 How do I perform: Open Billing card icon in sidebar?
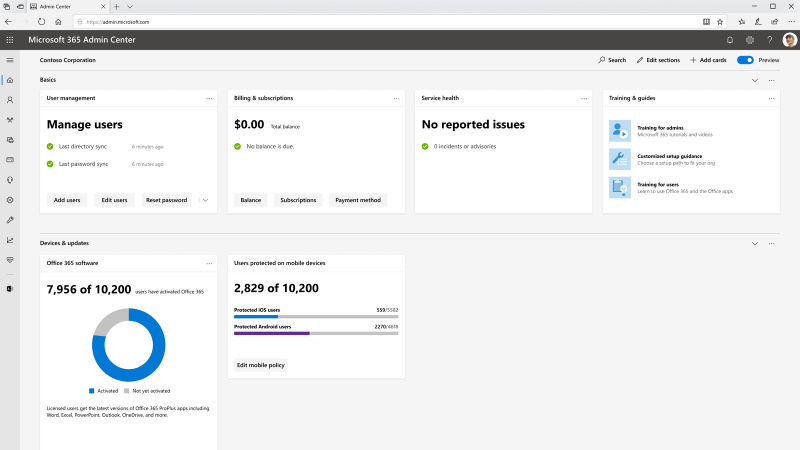click(10, 160)
